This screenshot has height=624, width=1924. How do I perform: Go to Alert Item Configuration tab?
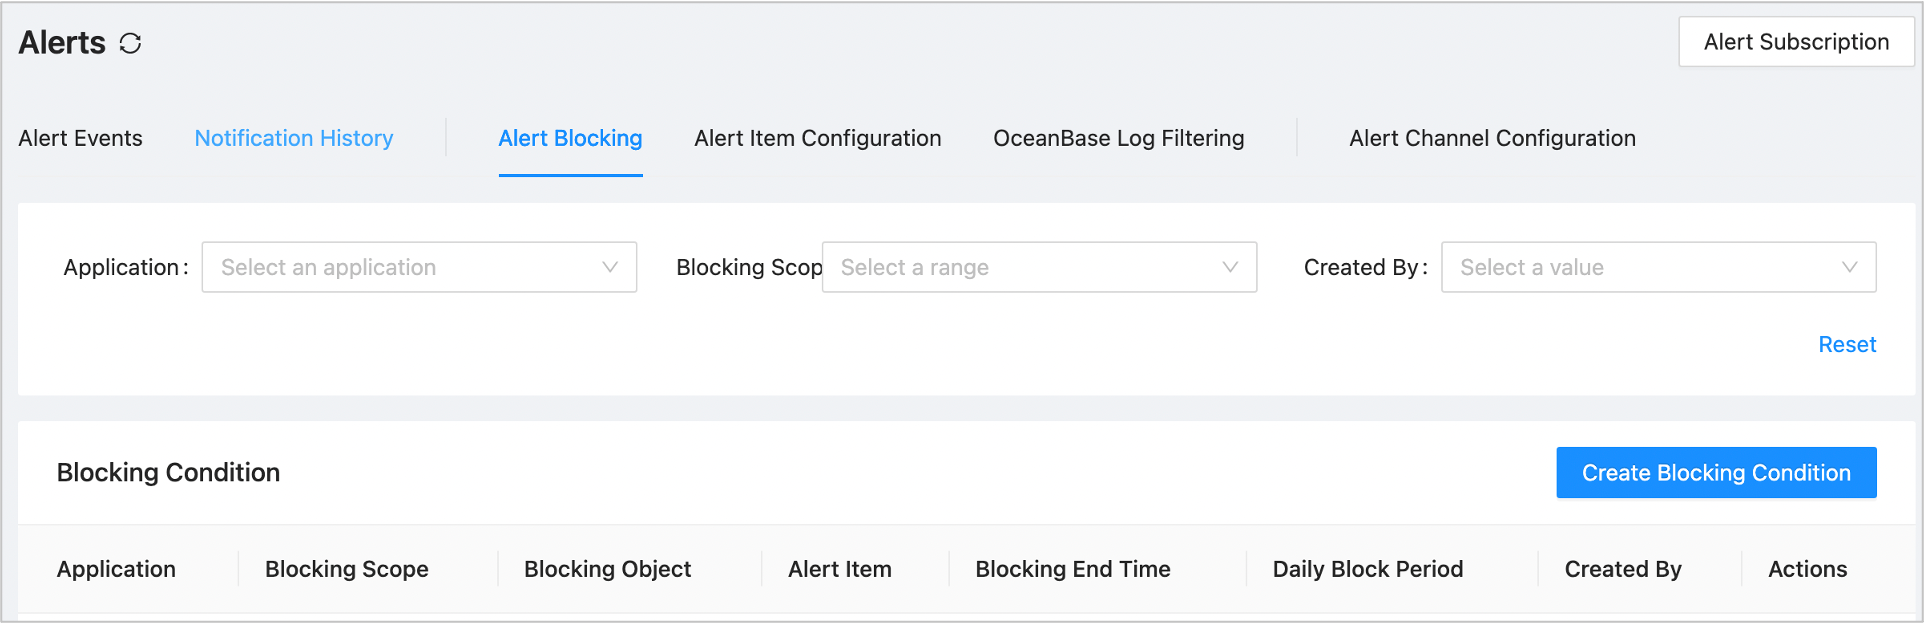coord(818,138)
